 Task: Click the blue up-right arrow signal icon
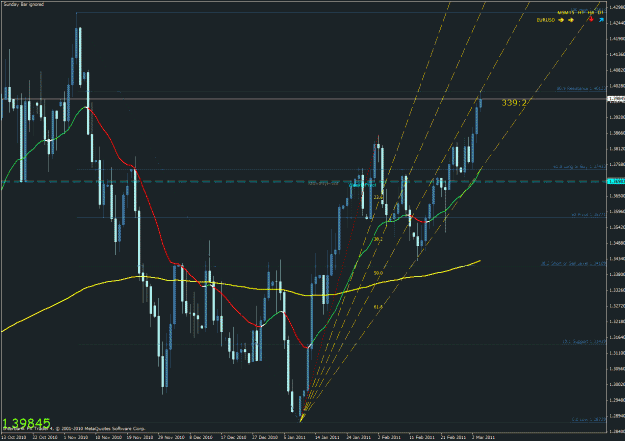[x=601, y=20]
